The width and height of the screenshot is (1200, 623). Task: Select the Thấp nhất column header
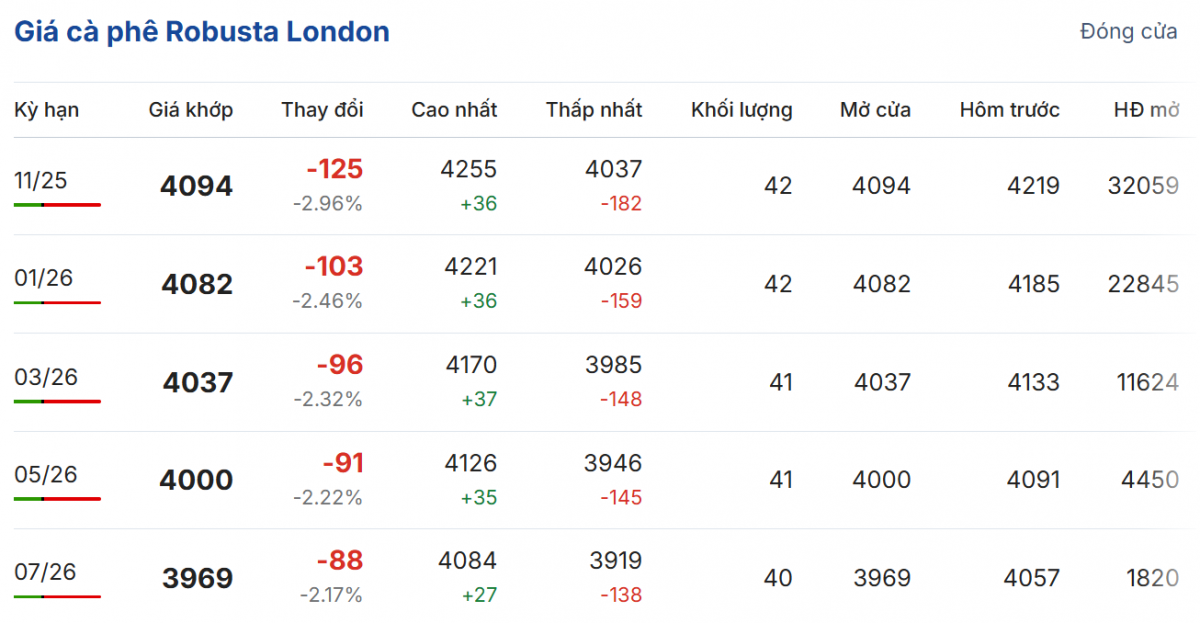[594, 110]
